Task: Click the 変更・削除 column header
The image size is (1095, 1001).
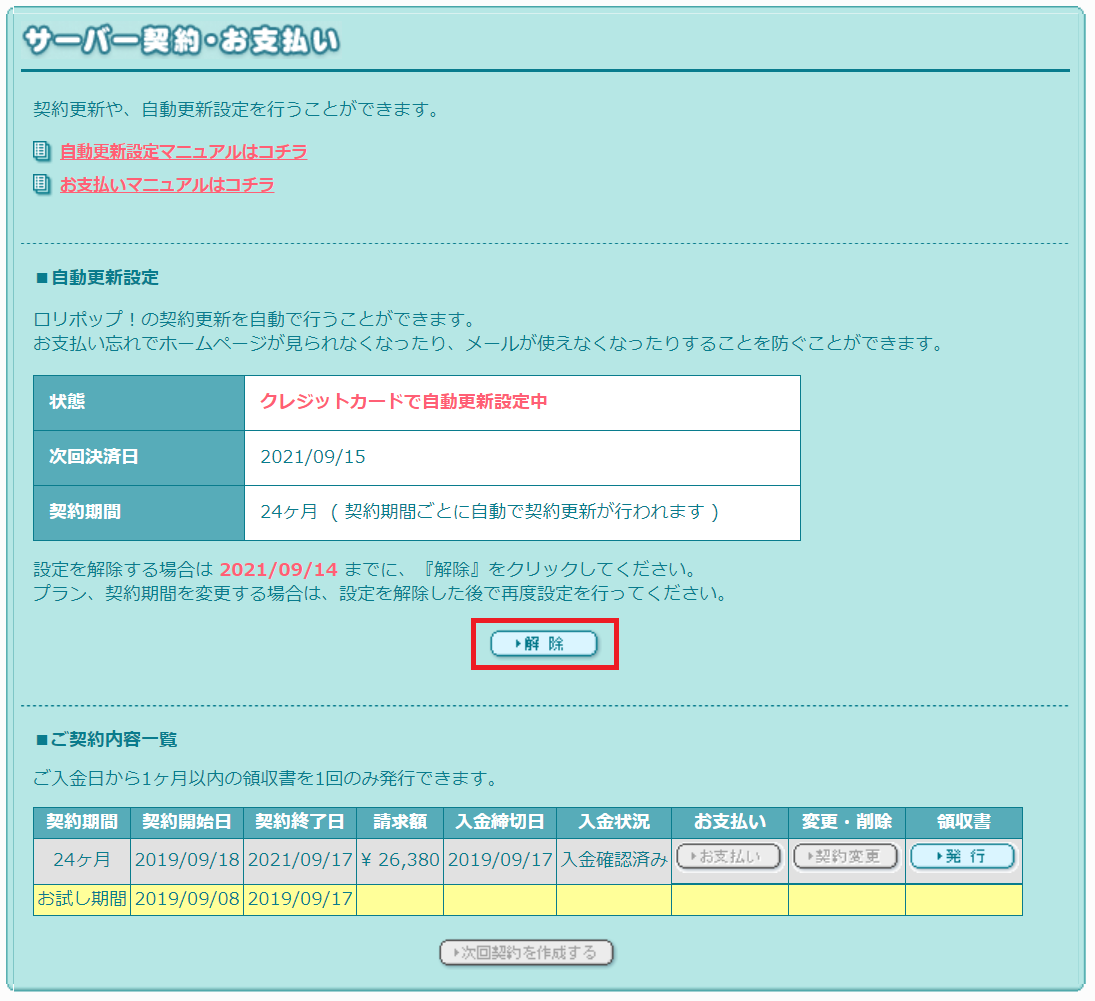Action: click(x=847, y=822)
